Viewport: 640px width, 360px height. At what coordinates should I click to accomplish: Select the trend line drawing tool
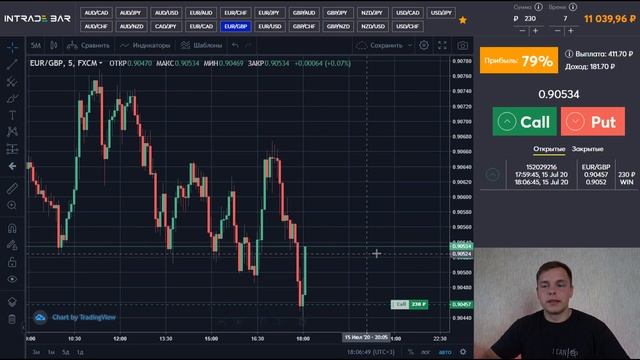12,64
